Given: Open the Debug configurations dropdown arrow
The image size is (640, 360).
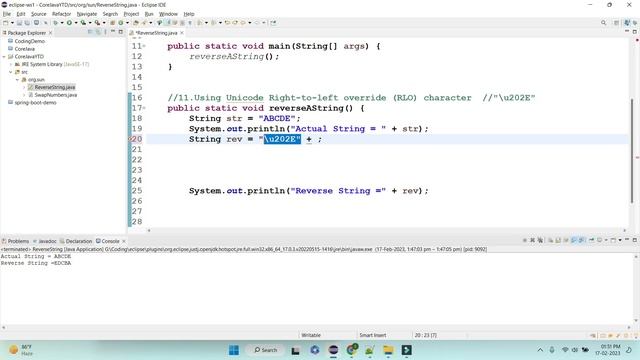Looking at the screenshot, I should (62, 23).
